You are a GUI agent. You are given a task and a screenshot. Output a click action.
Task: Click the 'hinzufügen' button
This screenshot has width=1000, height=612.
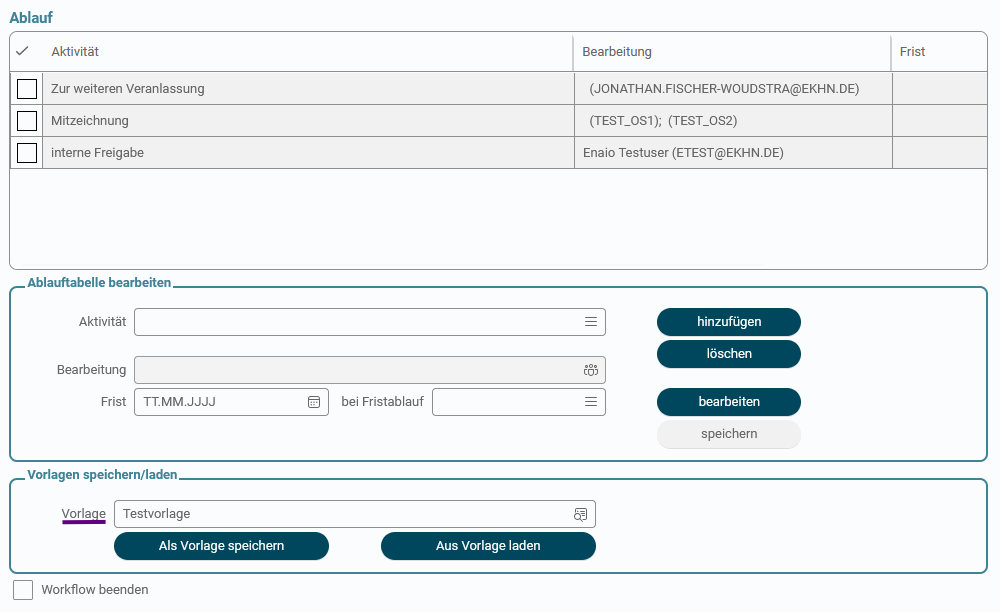coord(729,322)
